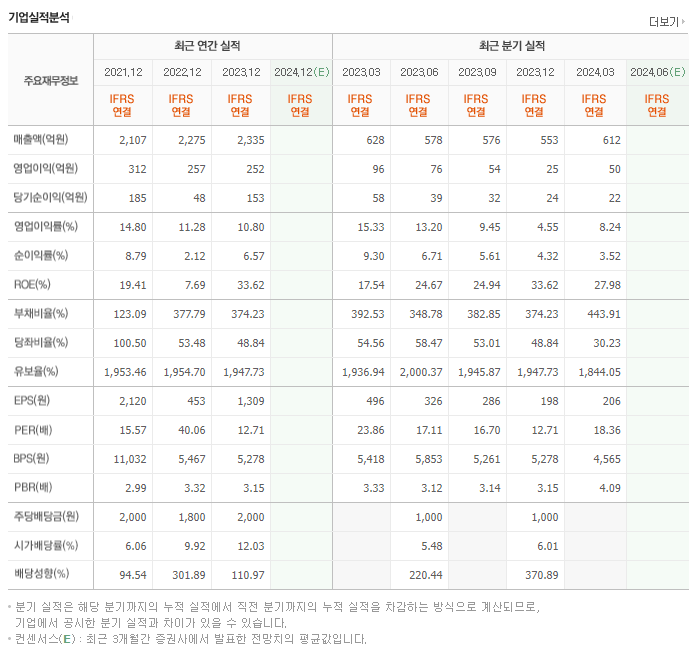The image size is (694, 648).
Task: Click the 주당배당금(원) row label
Action: point(46,516)
